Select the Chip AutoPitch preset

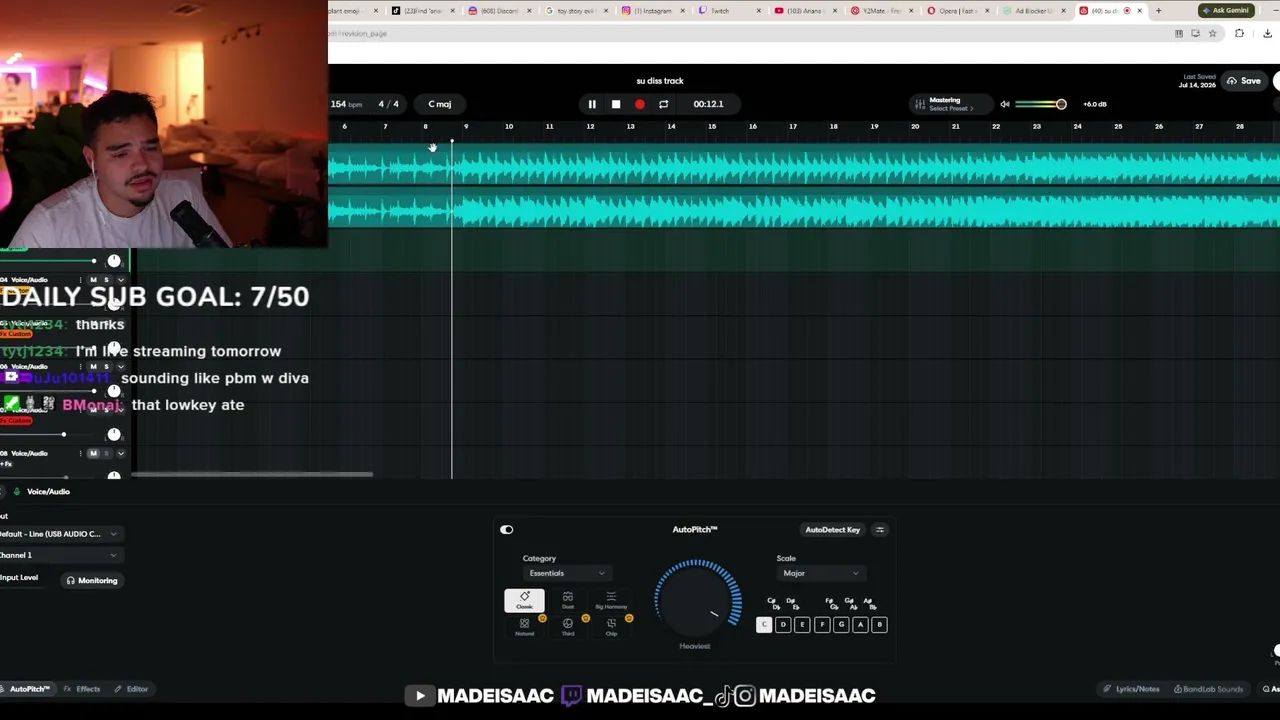pos(611,626)
